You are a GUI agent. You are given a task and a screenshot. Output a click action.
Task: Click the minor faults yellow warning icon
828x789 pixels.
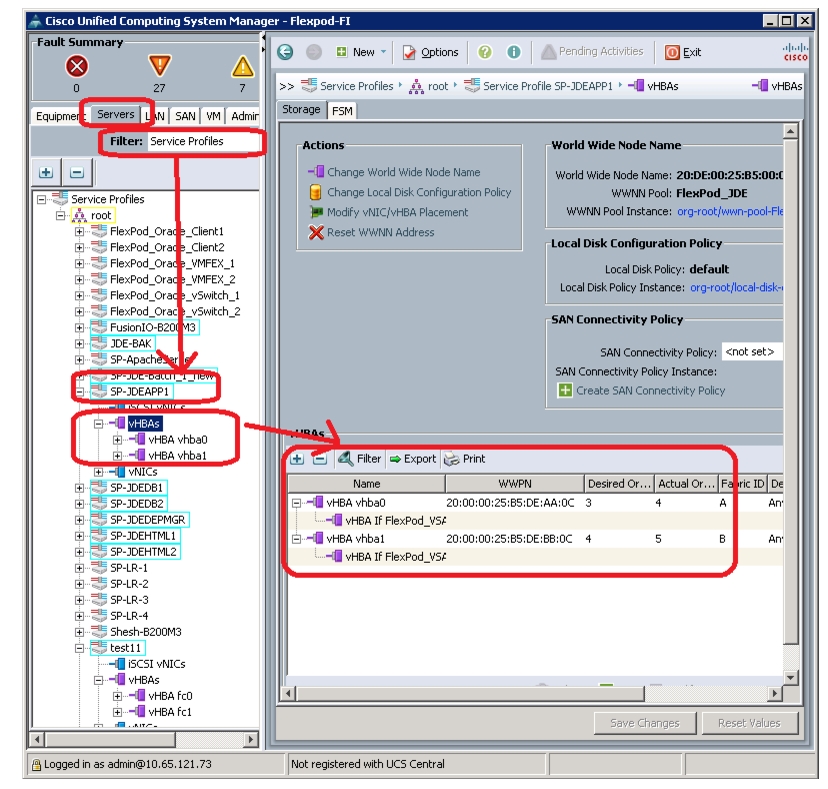point(242,67)
